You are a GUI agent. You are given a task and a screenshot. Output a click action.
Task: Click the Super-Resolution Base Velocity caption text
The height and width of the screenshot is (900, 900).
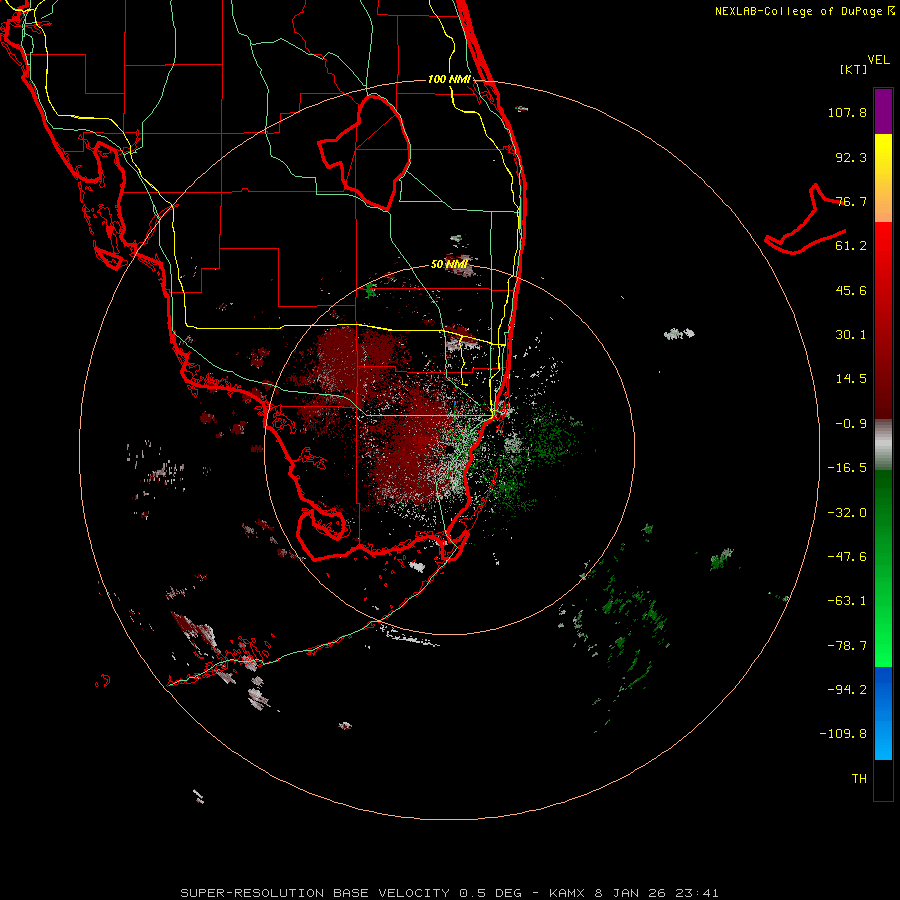pyautogui.click(x=449, y=893)
